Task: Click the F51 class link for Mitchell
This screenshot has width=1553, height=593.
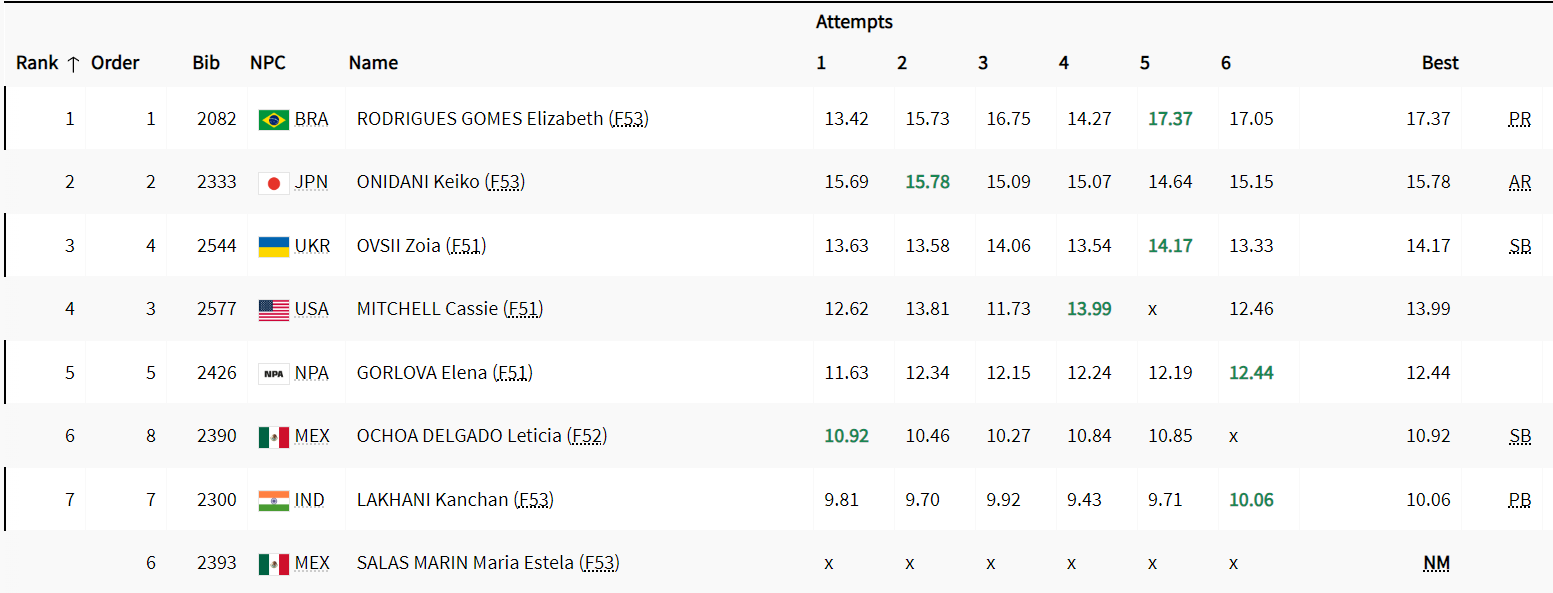Action: (523, 309)
